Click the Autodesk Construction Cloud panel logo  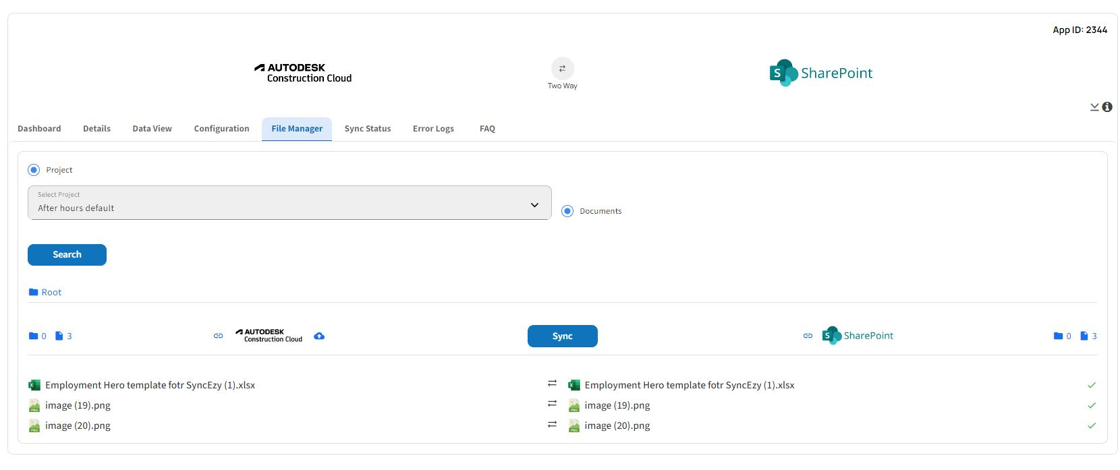(x=269, y=336)
